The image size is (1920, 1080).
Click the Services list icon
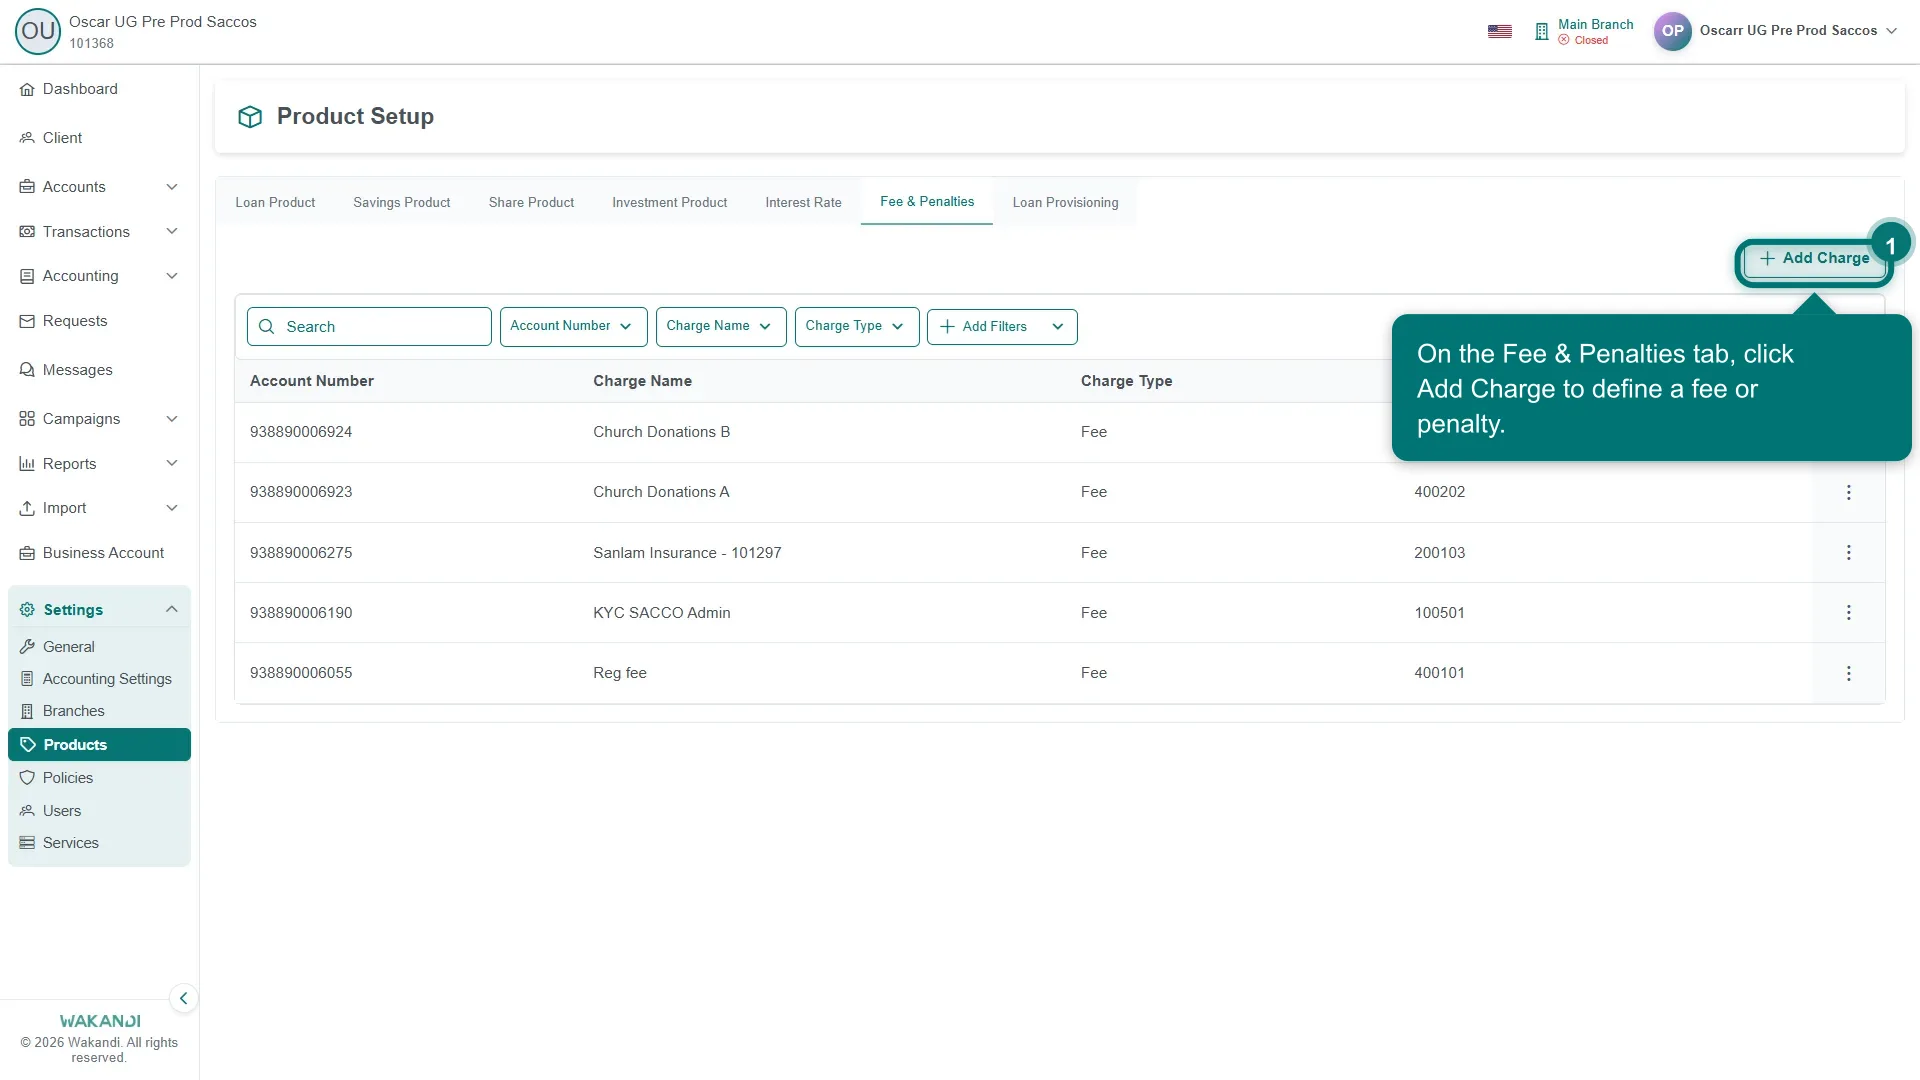tap(27, 843)
